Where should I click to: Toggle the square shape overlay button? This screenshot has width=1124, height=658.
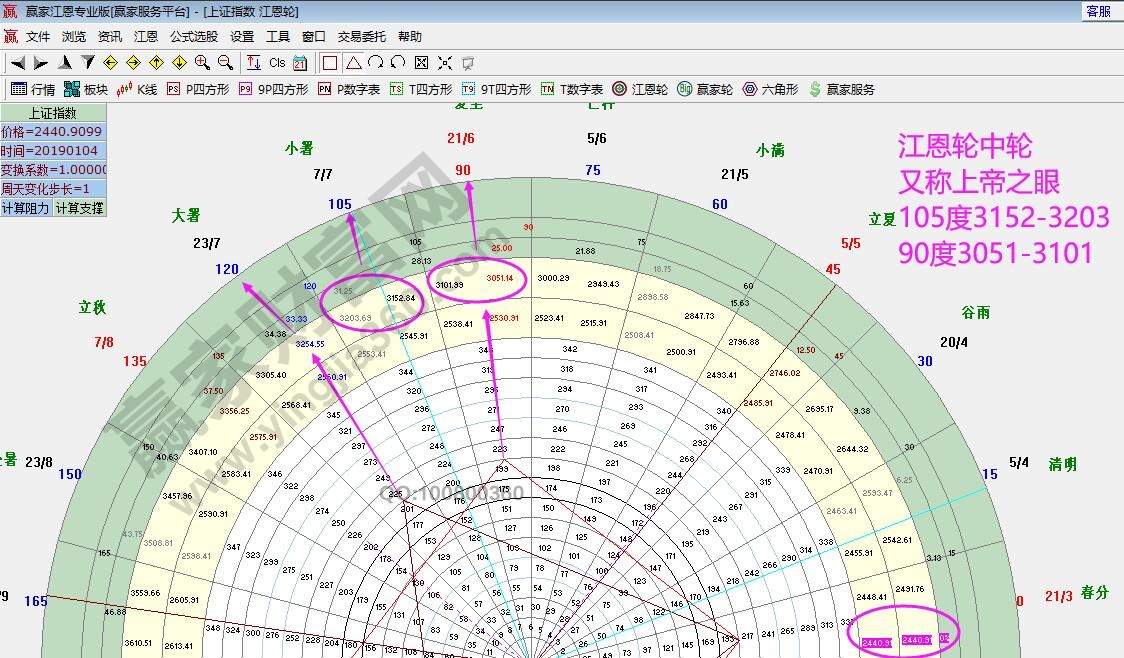tap(330, 62)
